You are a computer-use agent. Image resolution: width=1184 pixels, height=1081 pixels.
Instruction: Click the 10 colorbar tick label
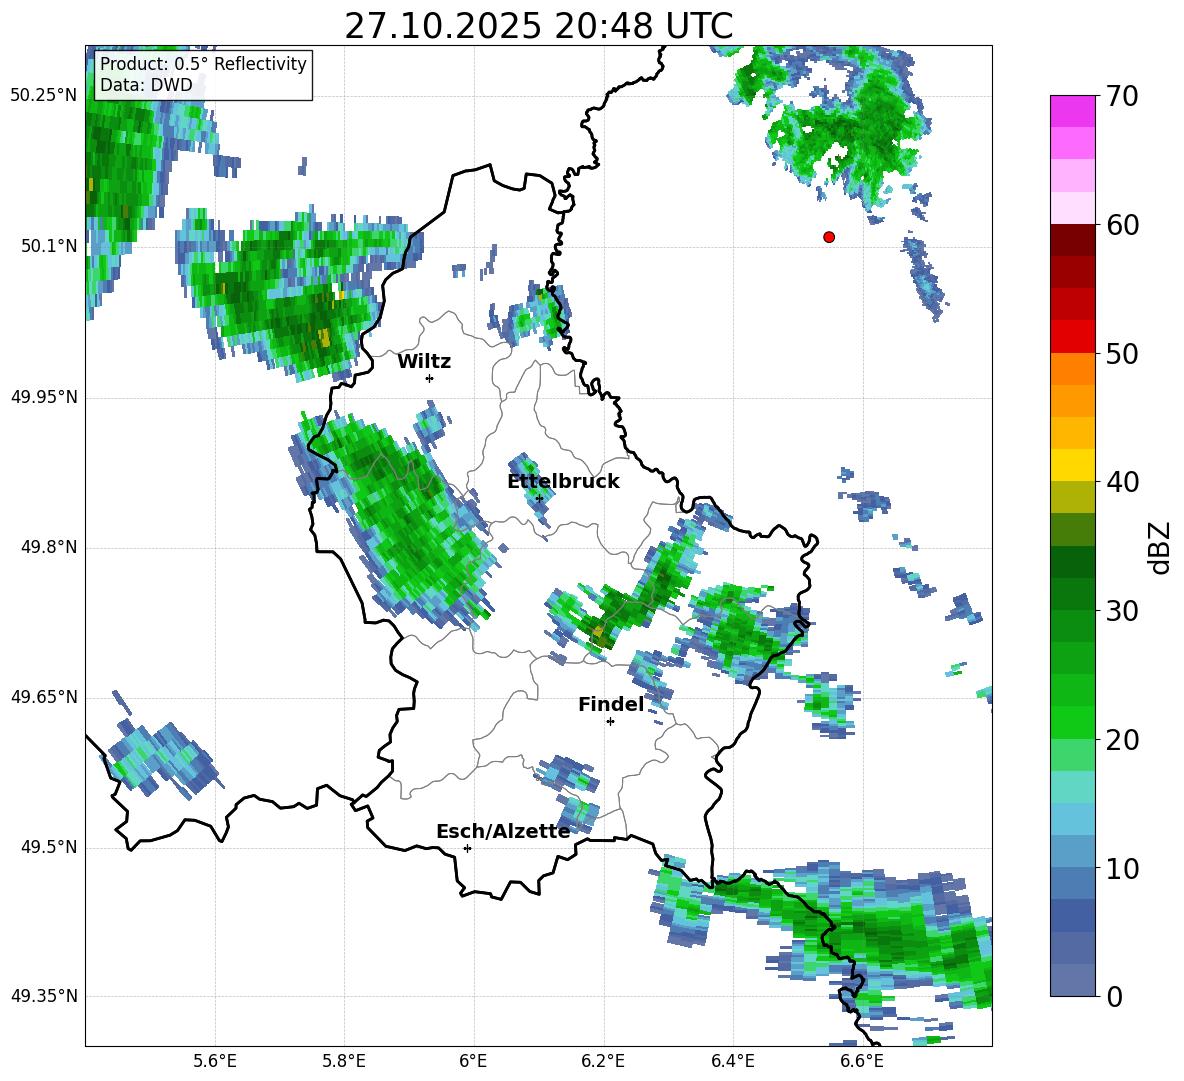[x=1122, y=868]
